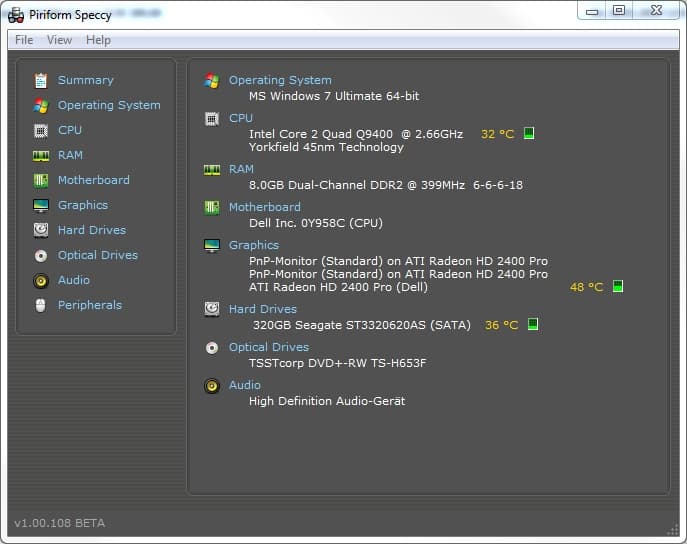Click the green temperature indicator next to 36 °C

coord(533,324)
